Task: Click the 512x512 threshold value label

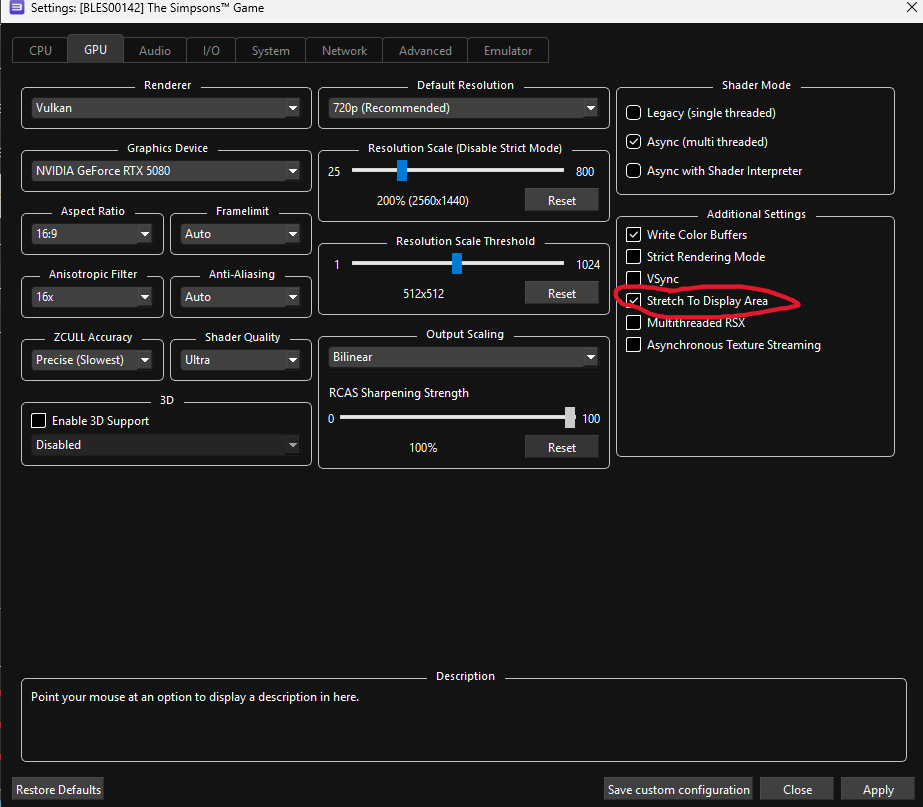Action: pos(423,294)
